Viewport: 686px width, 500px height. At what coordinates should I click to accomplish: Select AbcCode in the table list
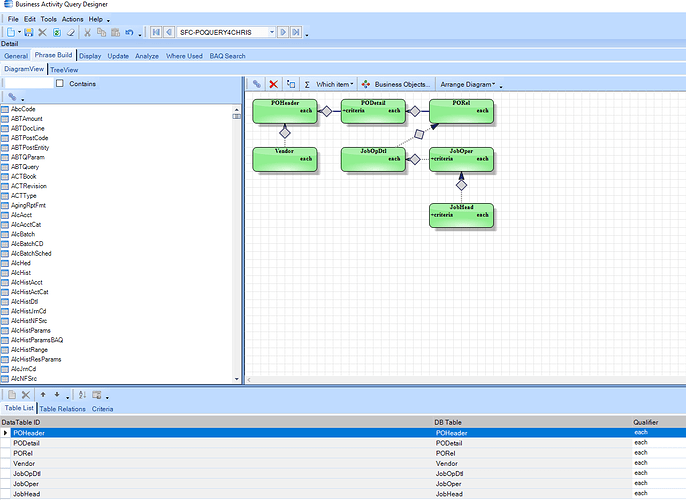(23, 109)
